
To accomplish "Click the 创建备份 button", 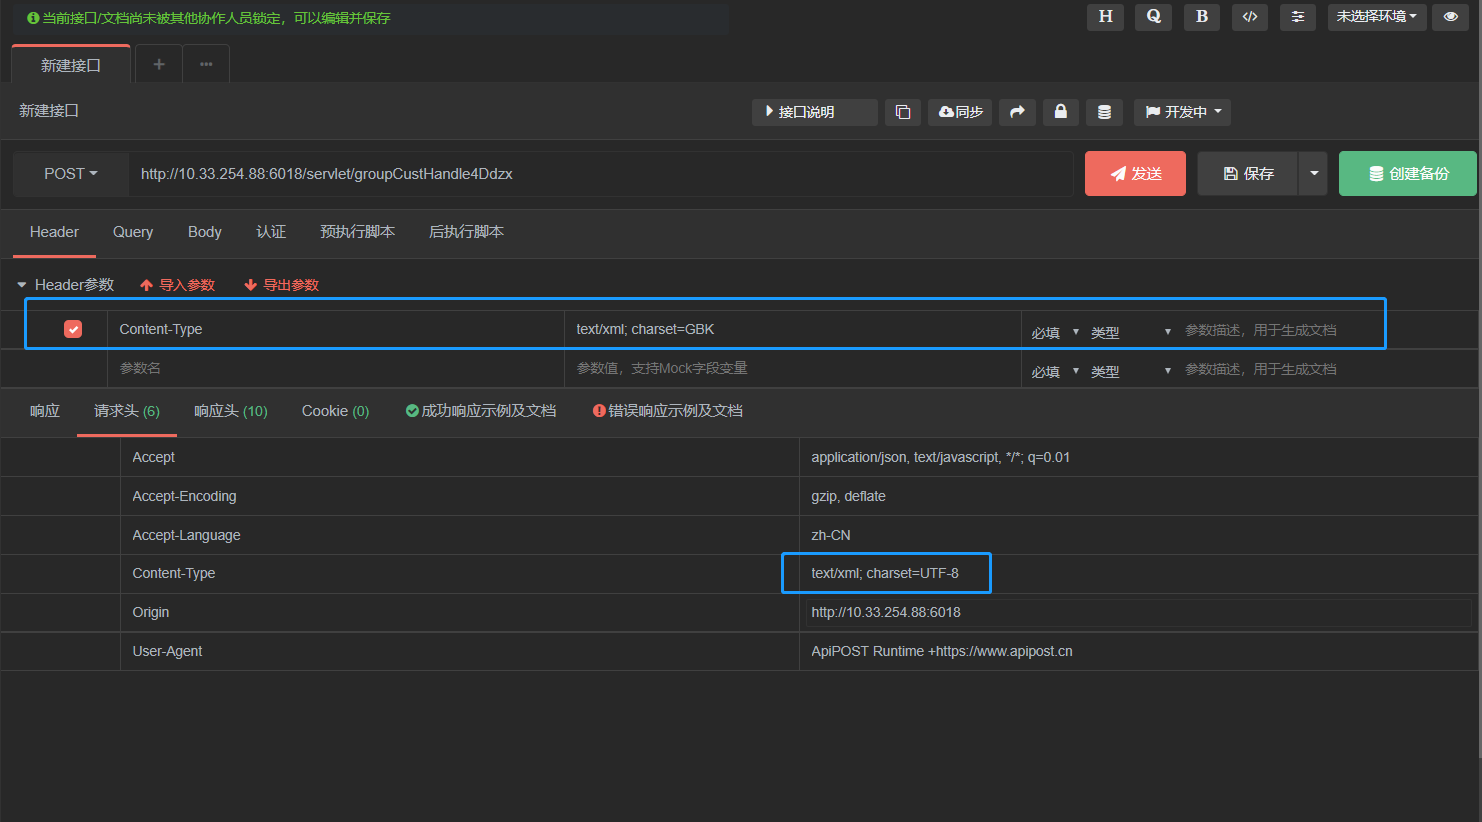I will [x=1408, y=174].
